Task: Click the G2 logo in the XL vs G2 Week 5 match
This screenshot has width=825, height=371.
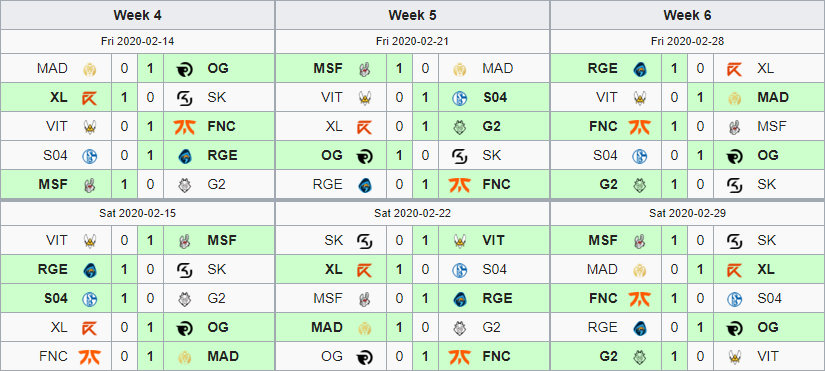Action: pos(459,126)
